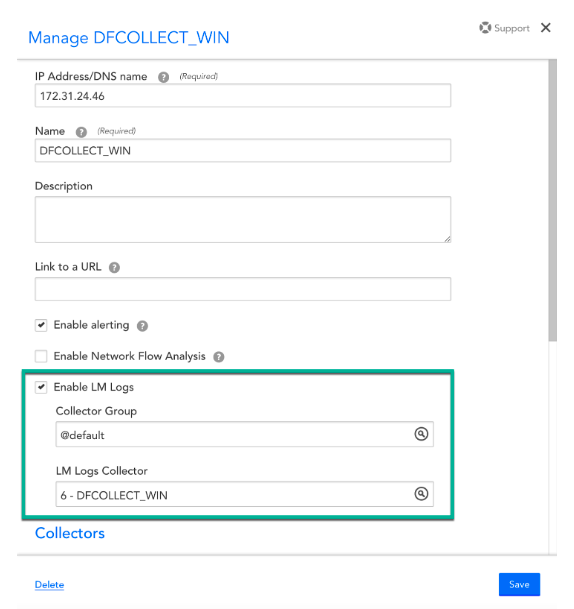
Task: Click the Link to a URL help icon
Action: tap(114, 268)
